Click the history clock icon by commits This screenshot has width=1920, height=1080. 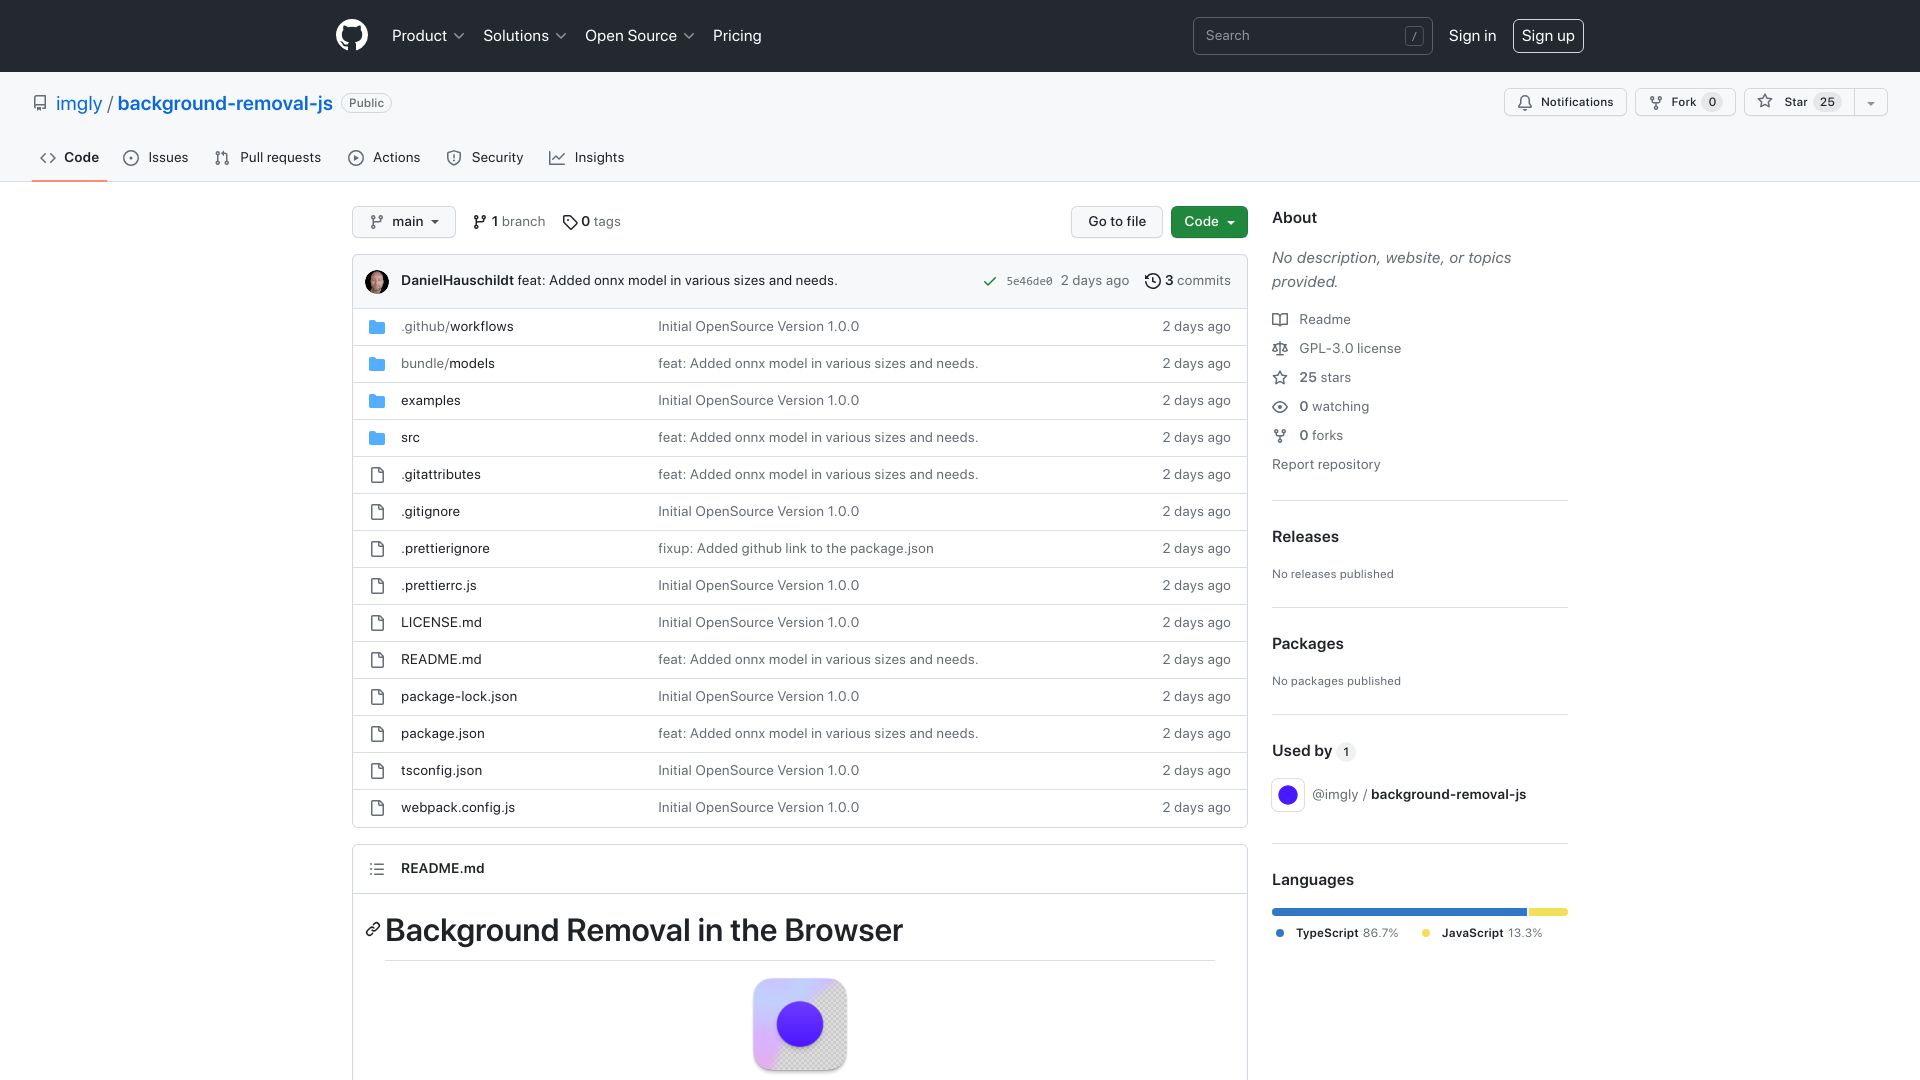point(1152,281)
